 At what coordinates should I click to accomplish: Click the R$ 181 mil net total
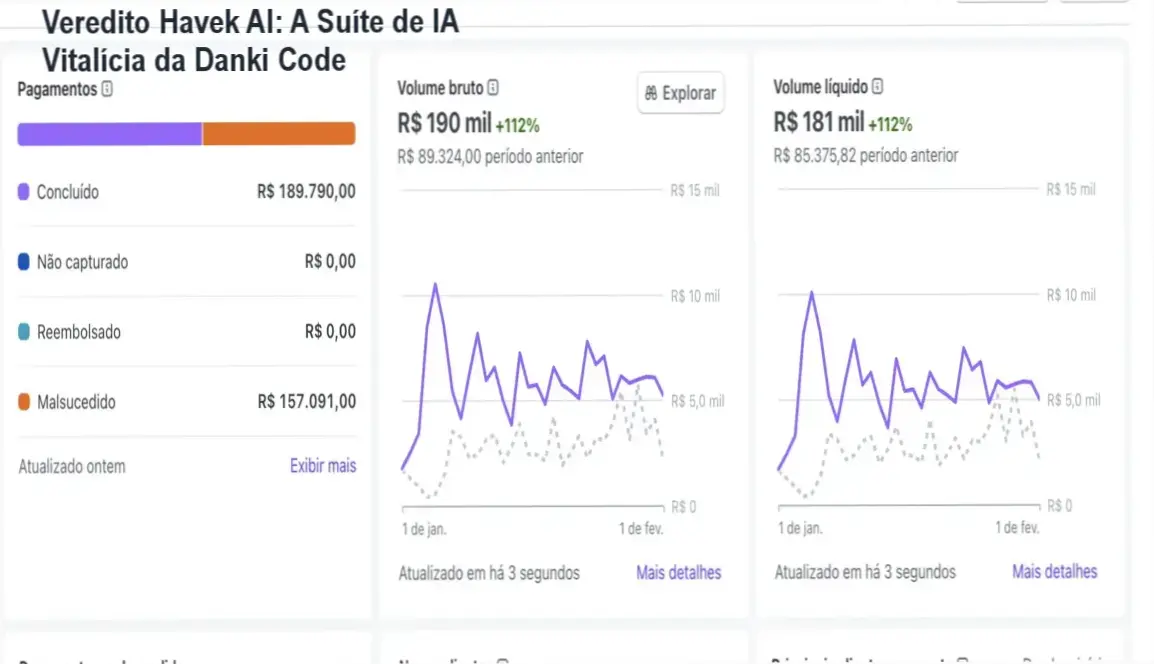click(x=819, y=121)
